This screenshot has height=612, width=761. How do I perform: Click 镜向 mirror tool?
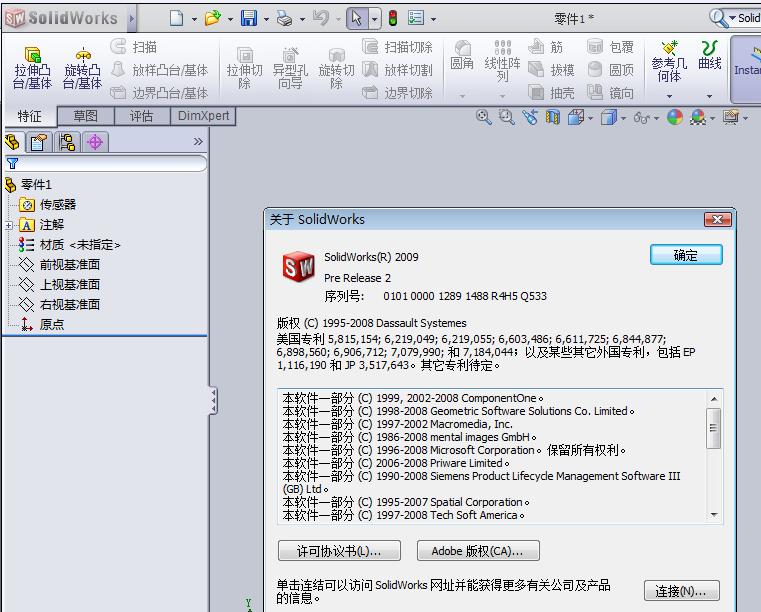(611, 92)
